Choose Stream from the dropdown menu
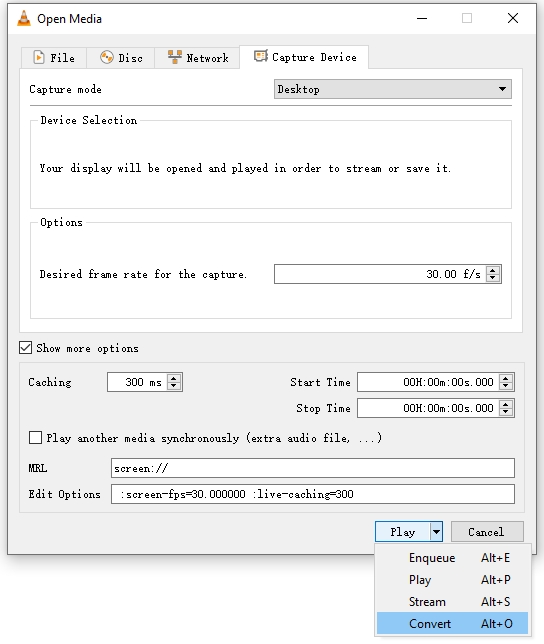This screenshot has width=544, height=644. pos(452,601)
